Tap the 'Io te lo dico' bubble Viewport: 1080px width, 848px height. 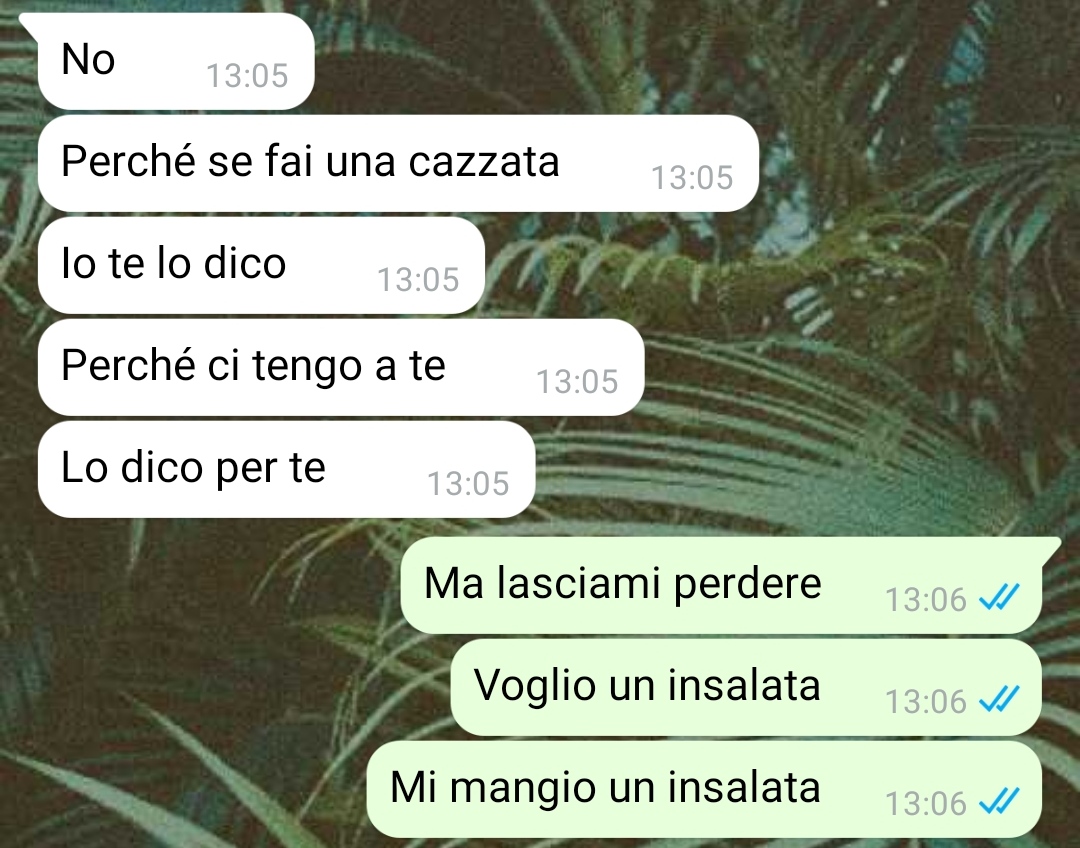(261, 265)
